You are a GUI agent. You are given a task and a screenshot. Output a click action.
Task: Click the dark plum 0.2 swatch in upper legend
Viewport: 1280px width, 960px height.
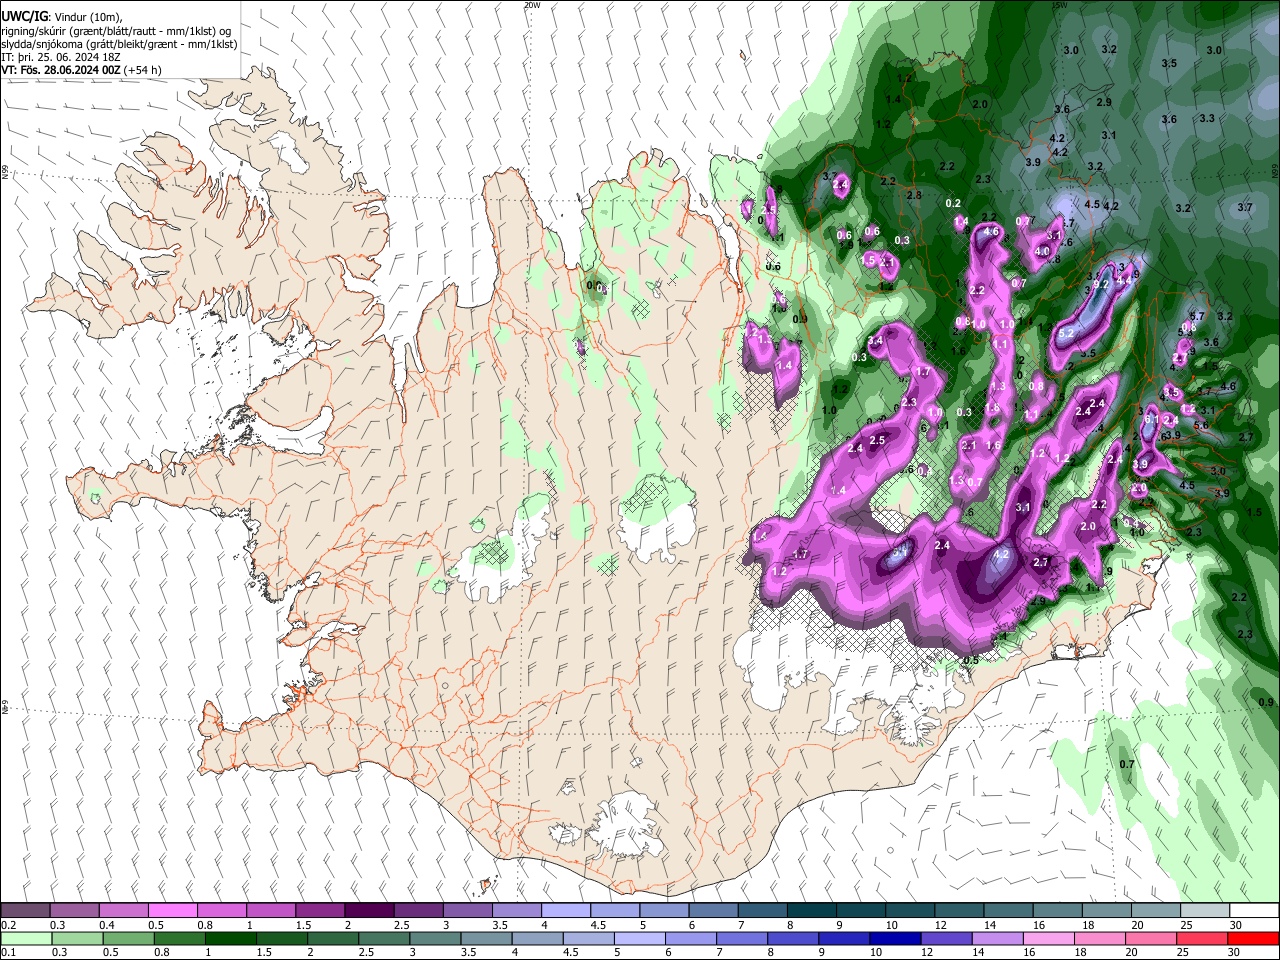click(x=25, y=911)
